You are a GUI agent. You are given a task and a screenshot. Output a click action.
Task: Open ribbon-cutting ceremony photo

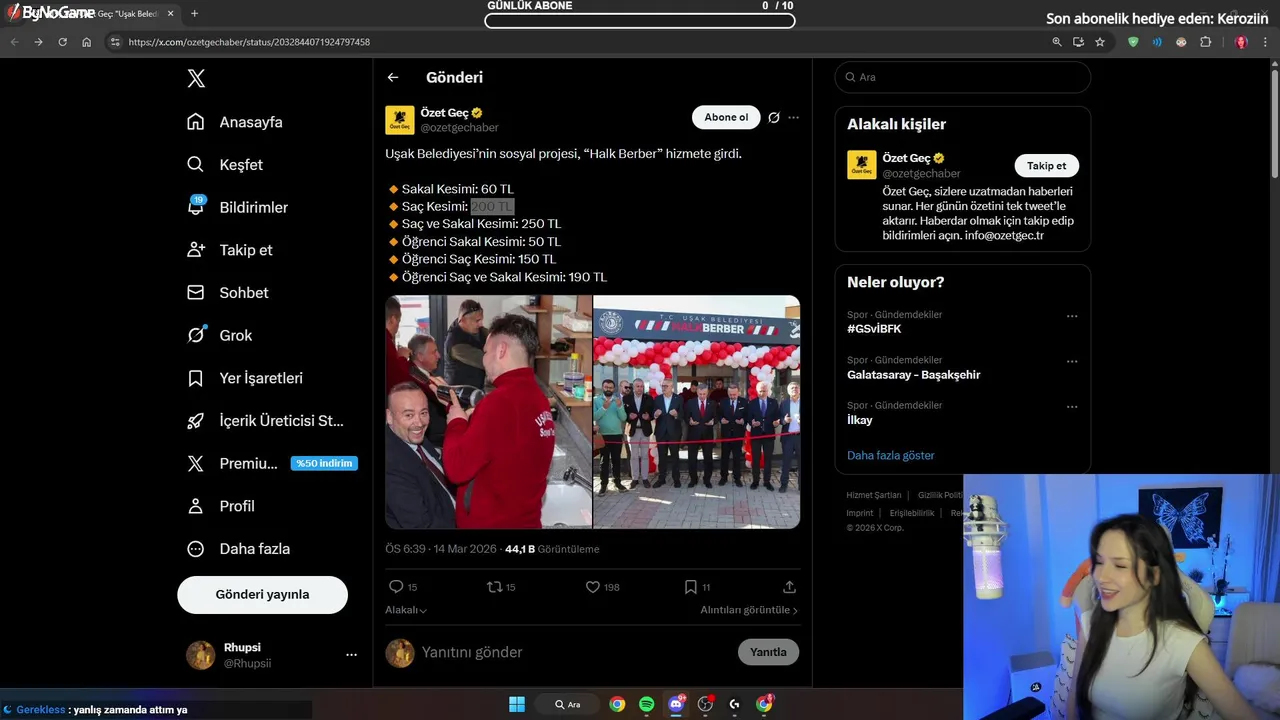pyautogui.click(x=697, y=412)
